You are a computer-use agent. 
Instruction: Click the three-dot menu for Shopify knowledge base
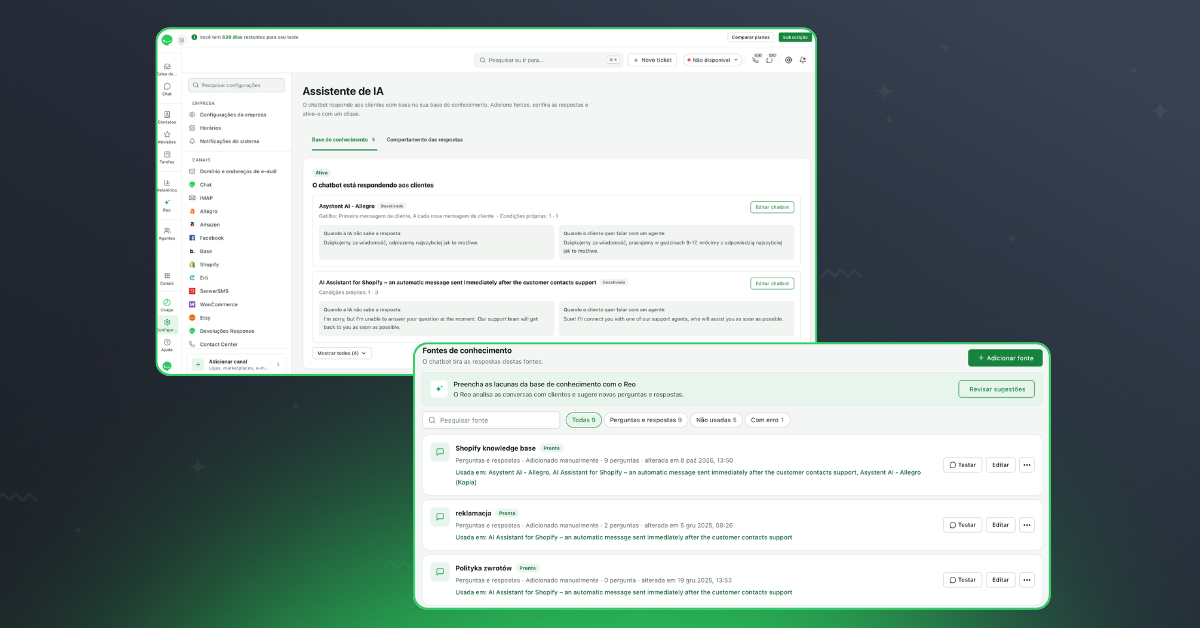tap(1026, 465)
